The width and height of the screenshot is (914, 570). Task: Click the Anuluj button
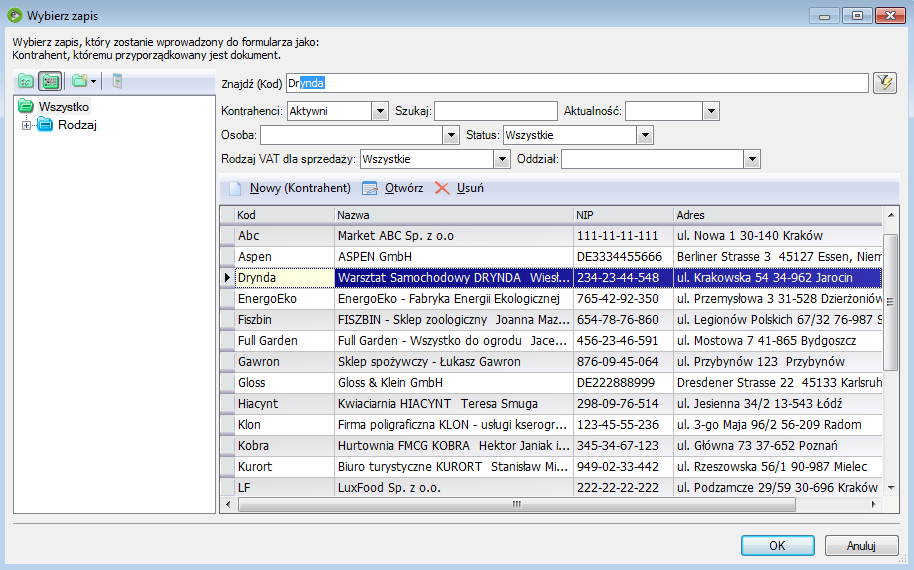pos(862,546)
